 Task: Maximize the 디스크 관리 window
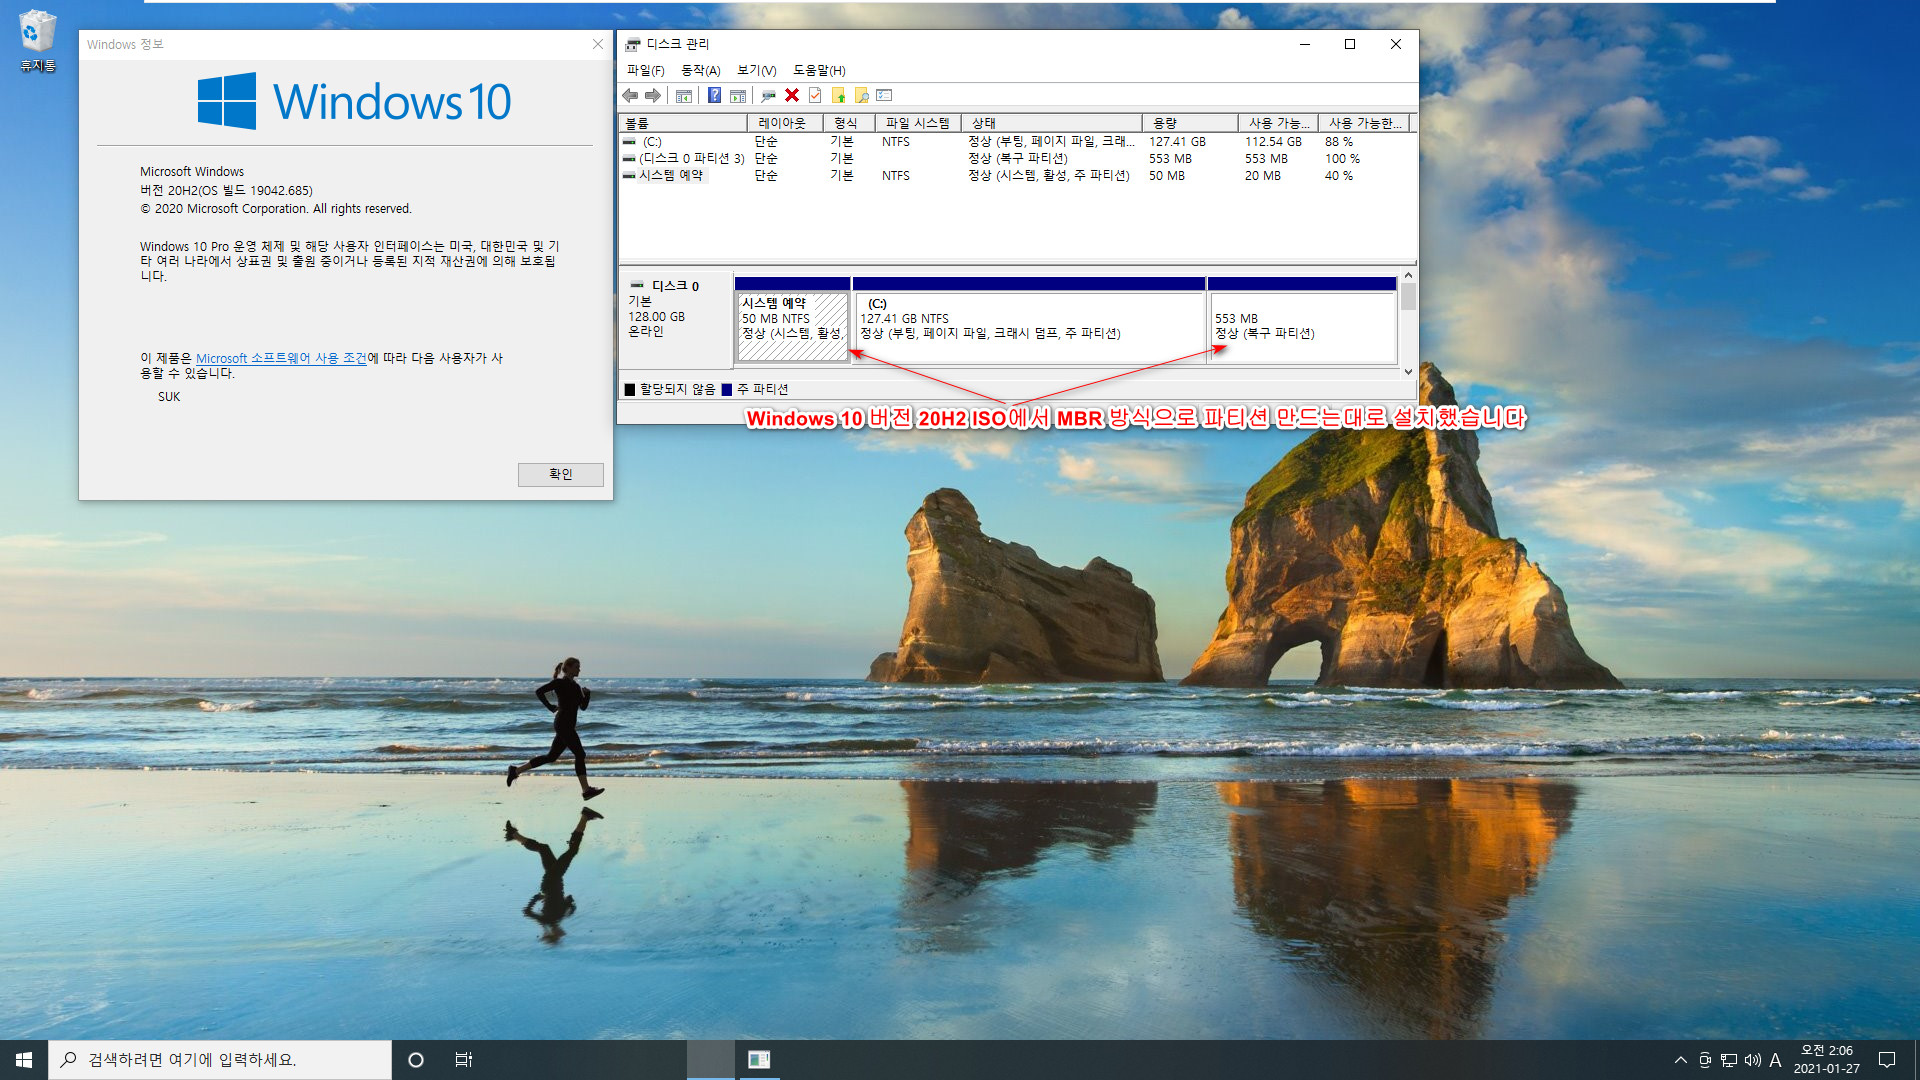click(1350, 44)
